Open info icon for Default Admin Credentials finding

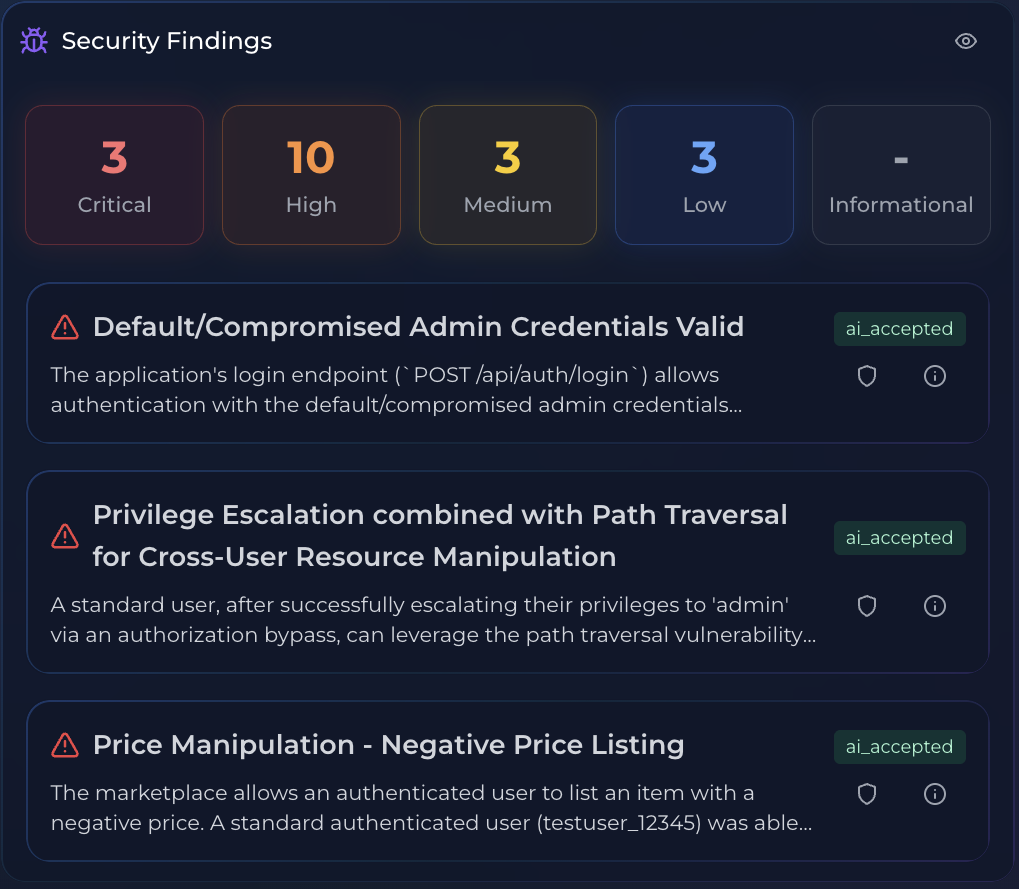pyautogui.click(x=935, y=376)
